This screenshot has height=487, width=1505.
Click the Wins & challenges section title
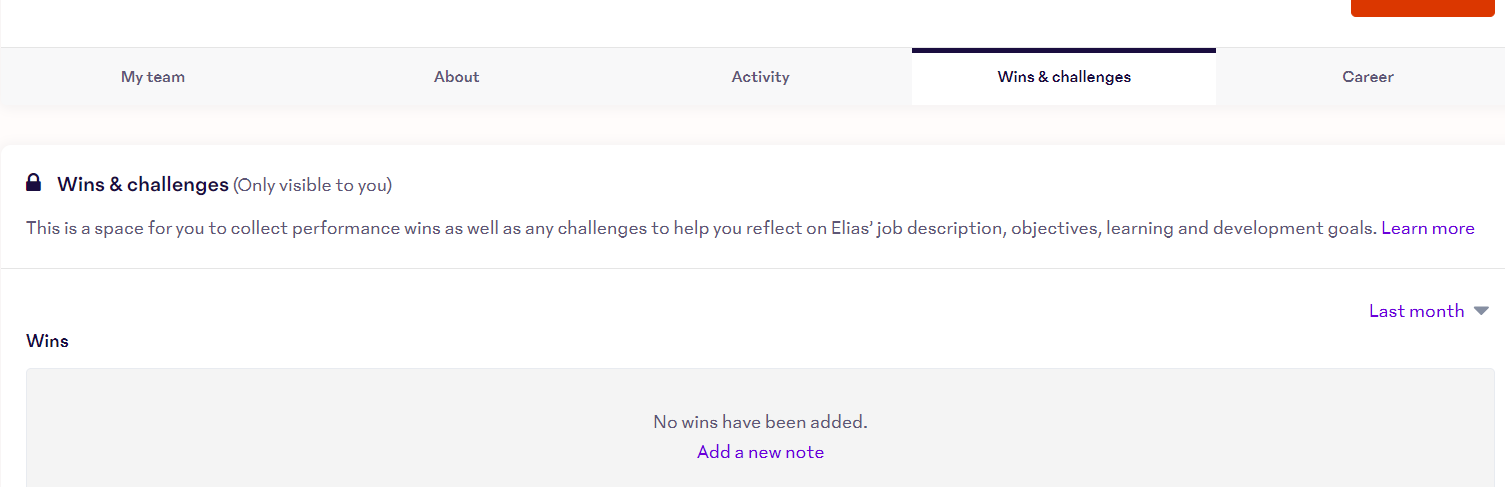(x=143, y=184)
